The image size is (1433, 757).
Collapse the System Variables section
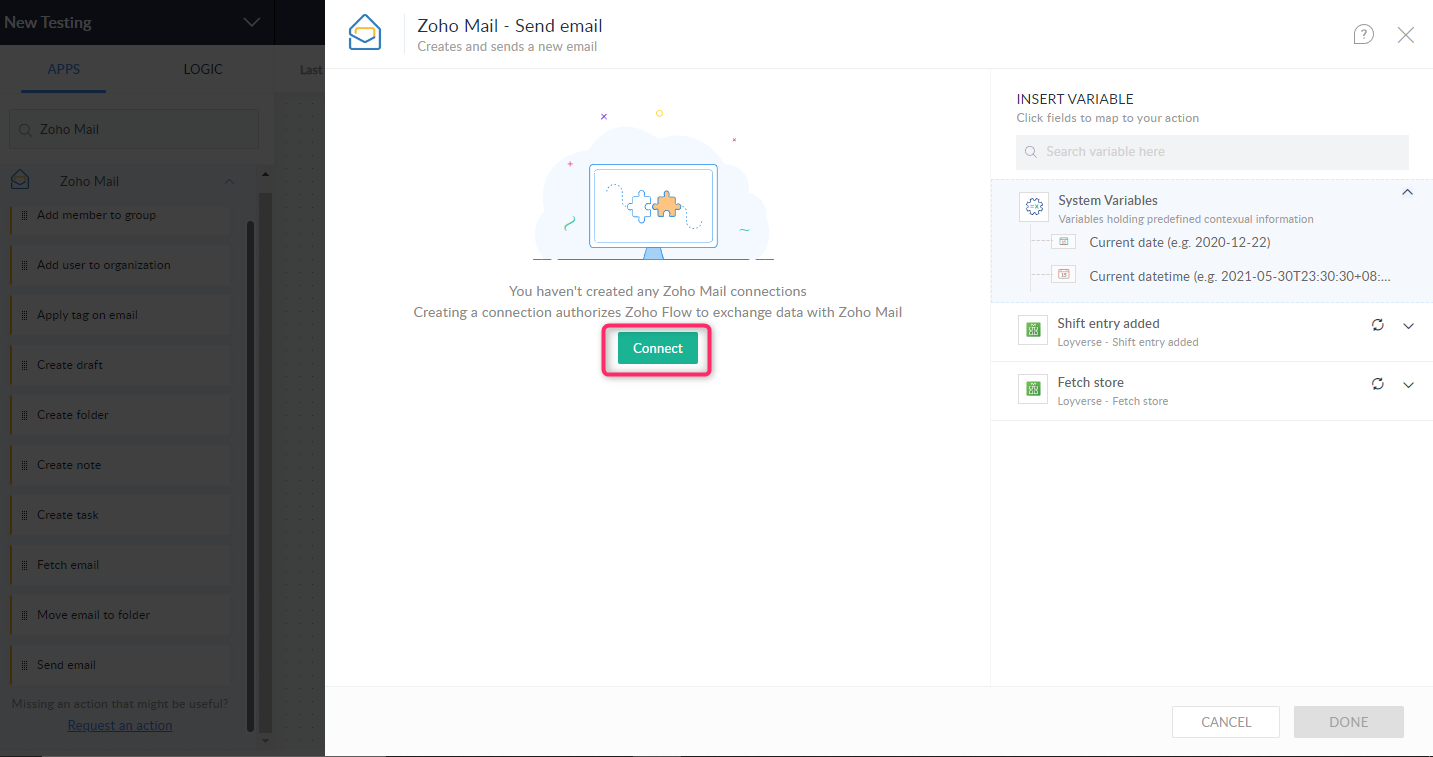(x=1407, y=192)
